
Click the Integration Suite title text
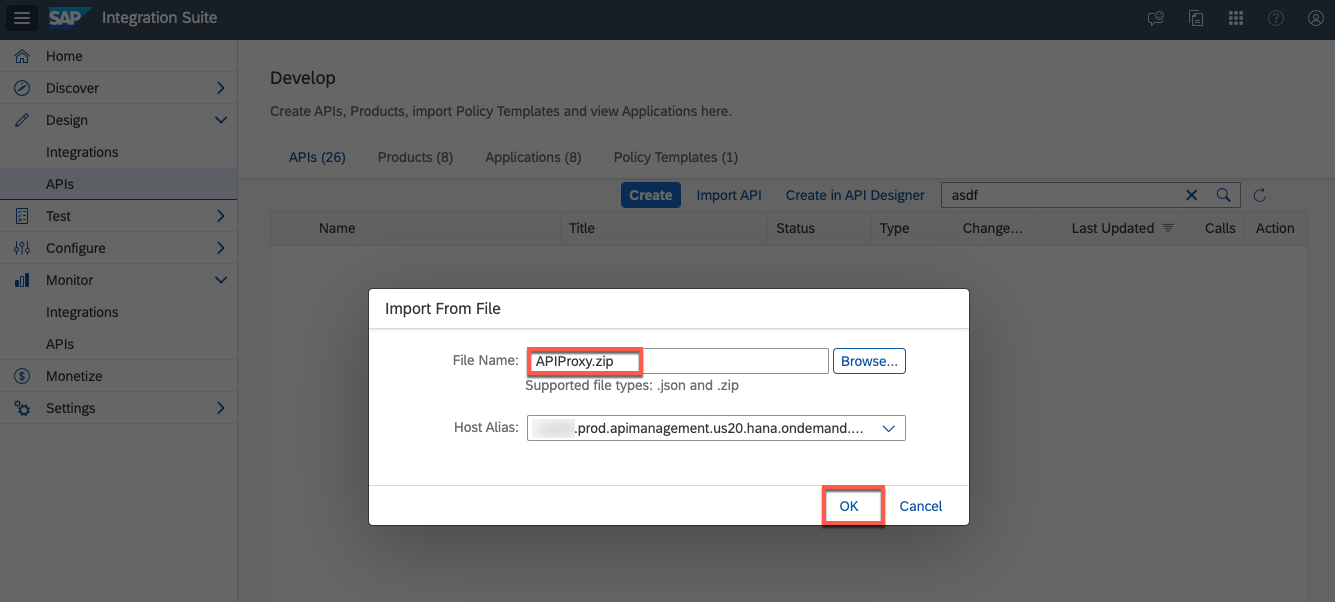point(160,18)
